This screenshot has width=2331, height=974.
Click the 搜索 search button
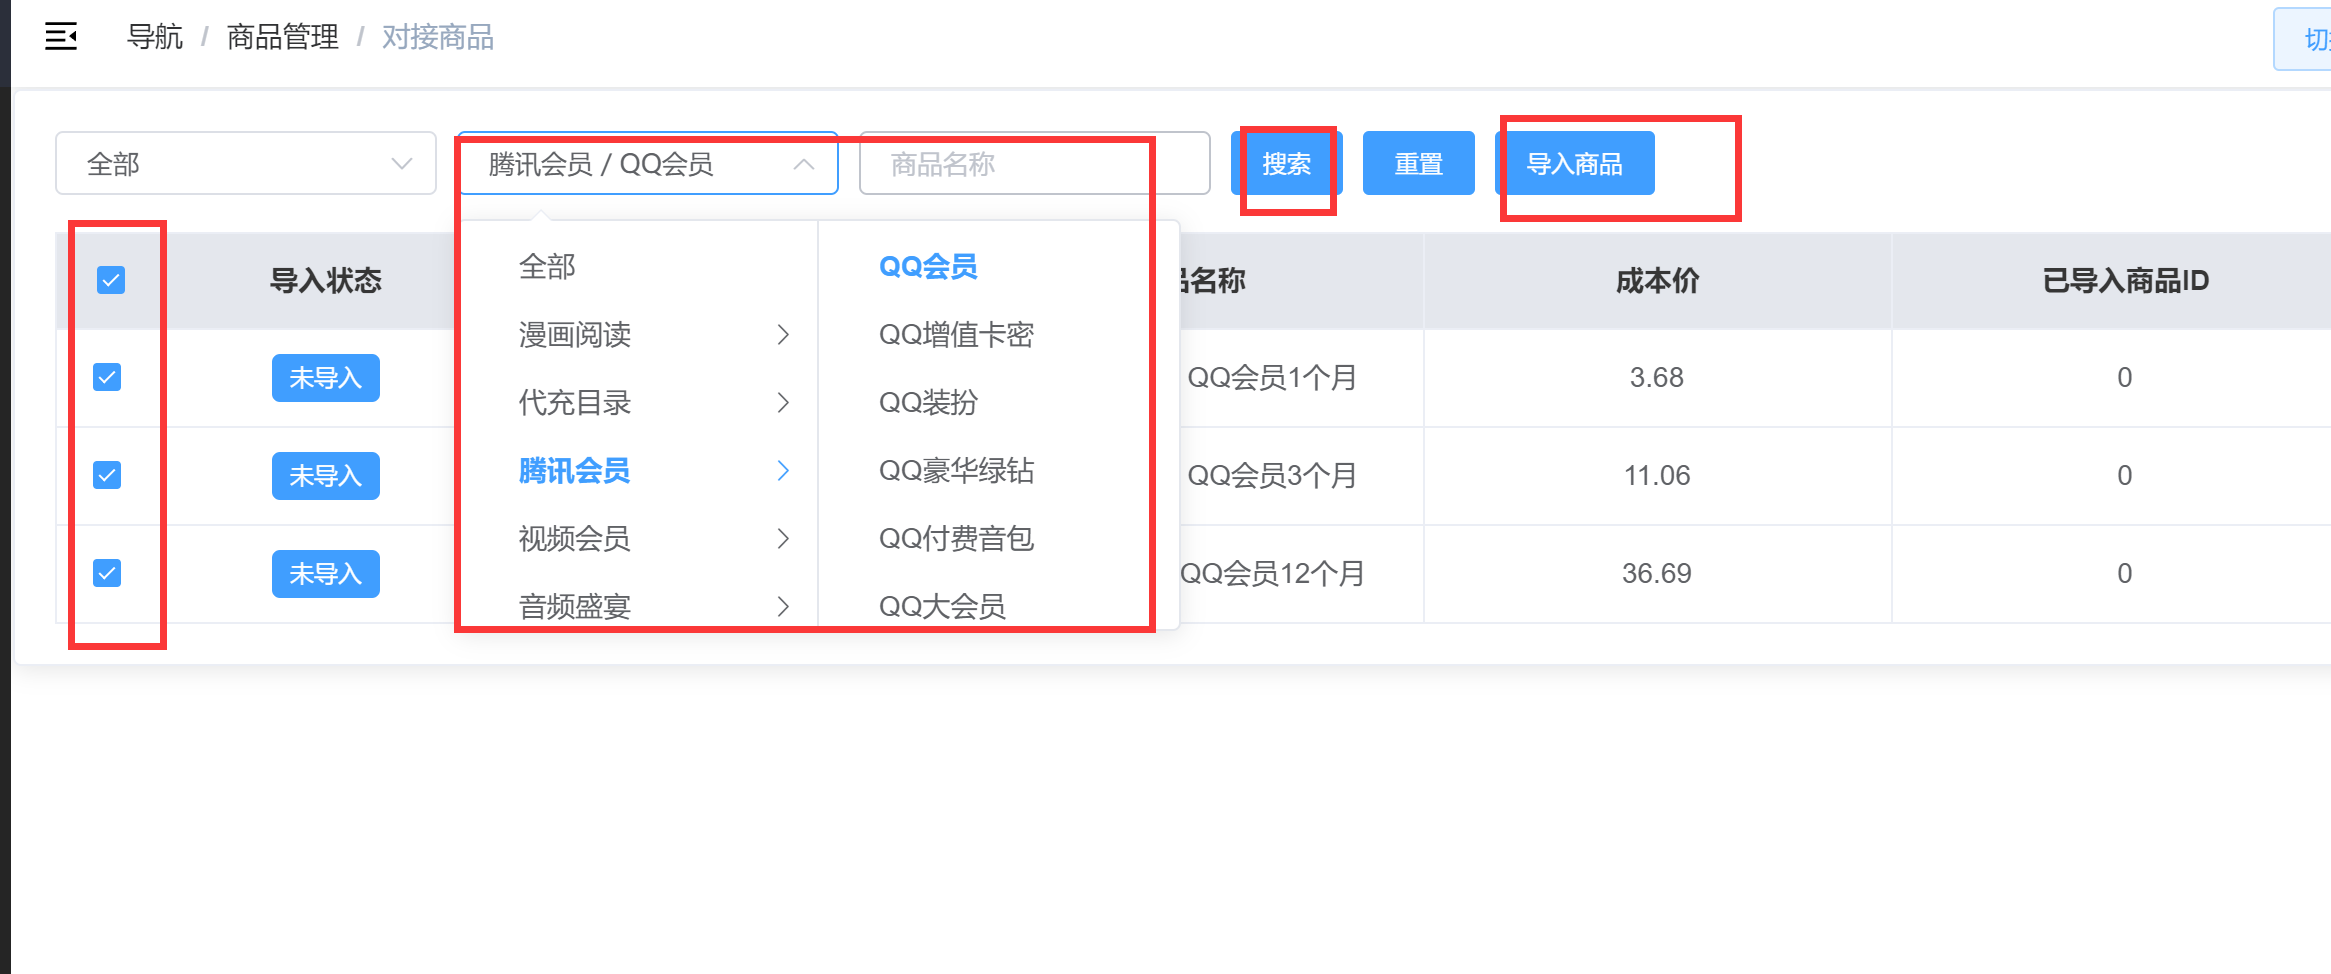point(1287,163)
